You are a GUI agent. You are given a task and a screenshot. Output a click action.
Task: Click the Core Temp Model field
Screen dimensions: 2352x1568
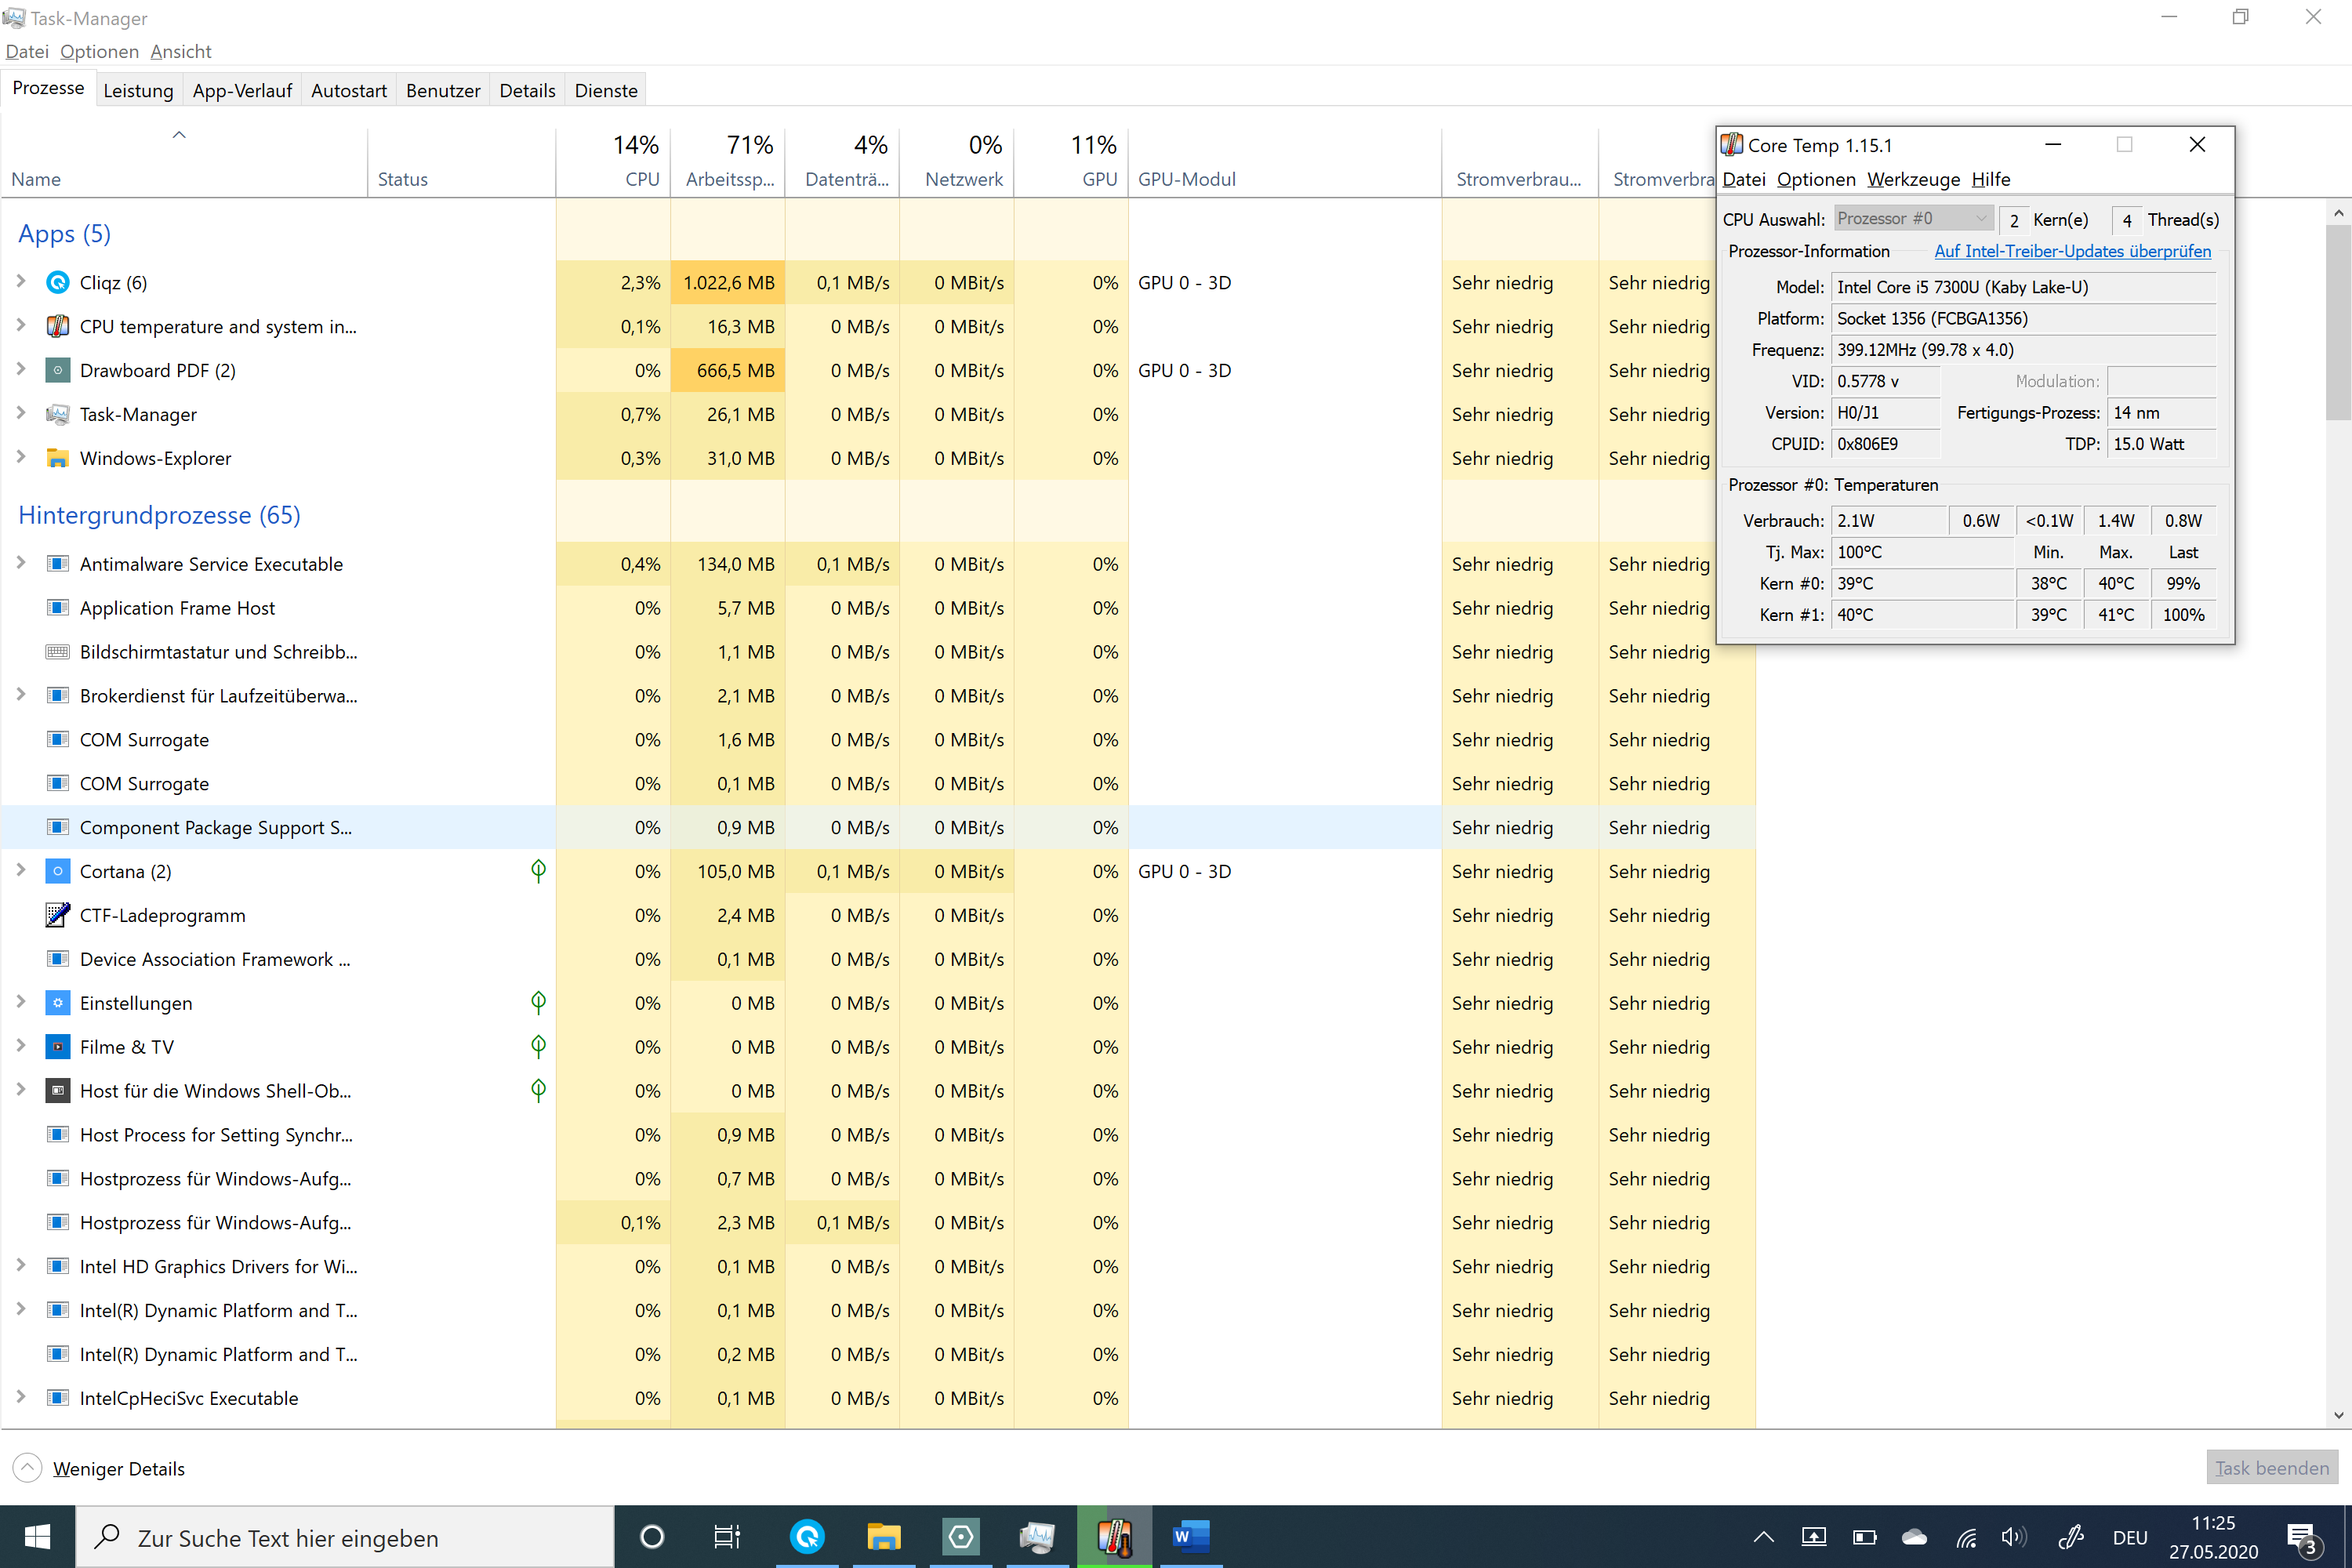click(2024, 288)
